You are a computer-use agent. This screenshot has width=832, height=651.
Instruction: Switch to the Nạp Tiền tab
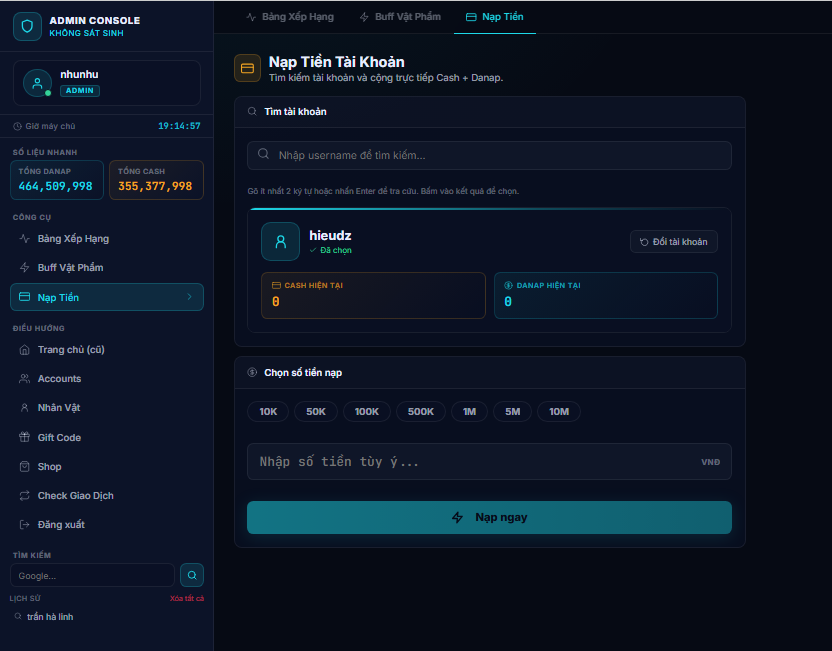pyautogui.click(x=495, y=17)
